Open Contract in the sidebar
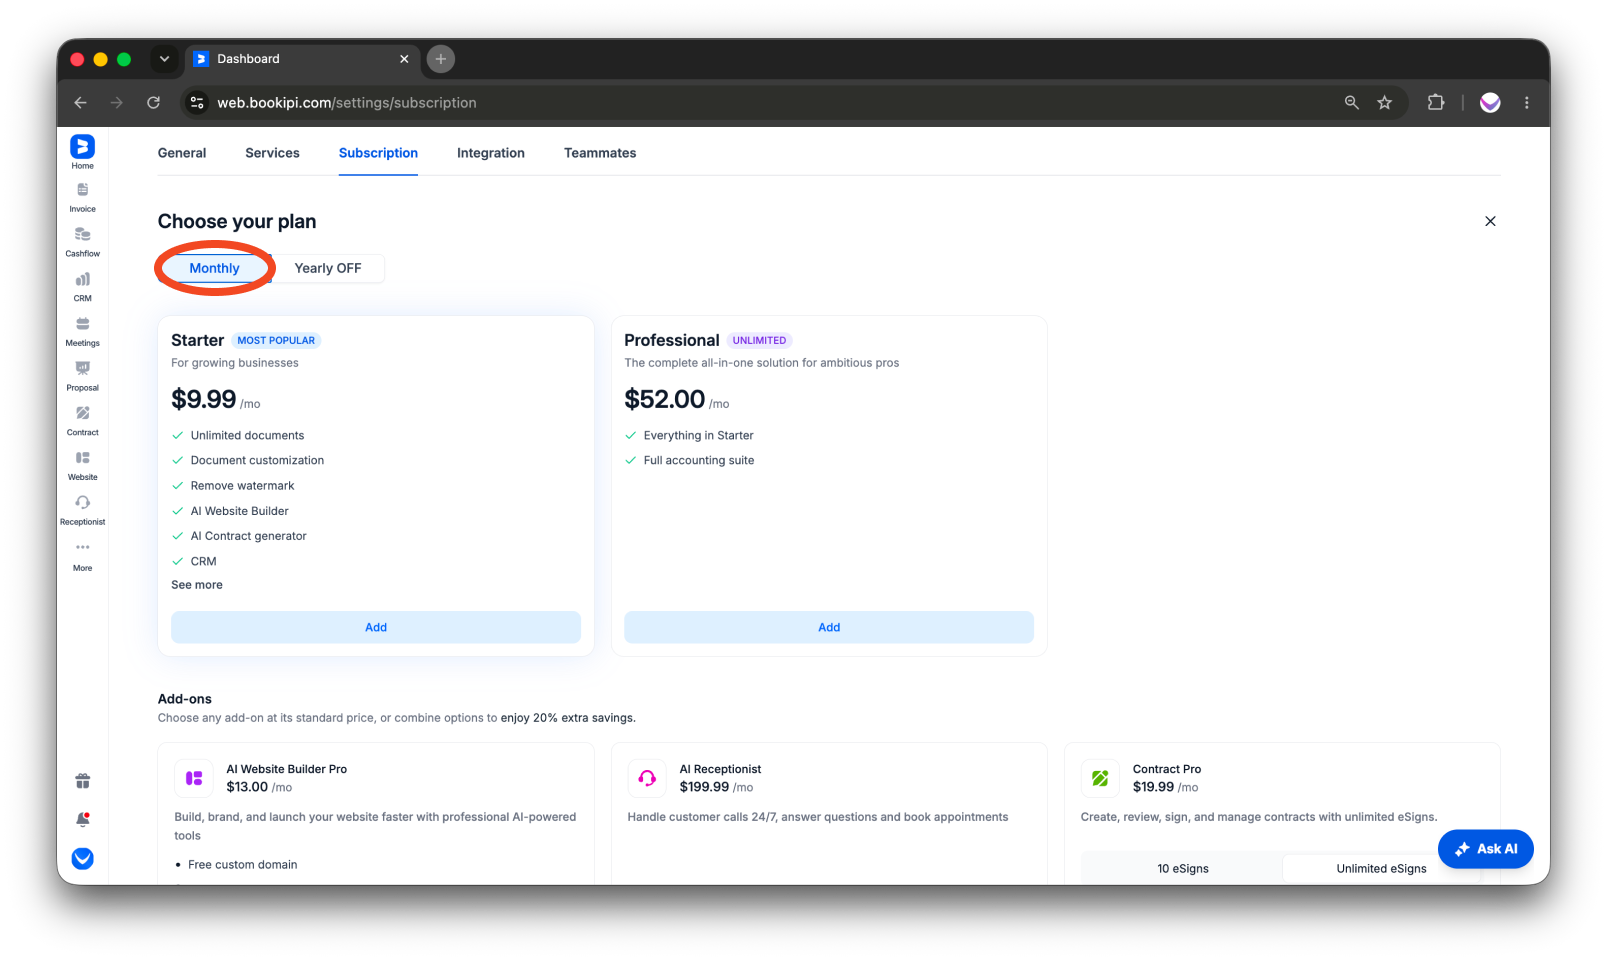 click(82, 421)
